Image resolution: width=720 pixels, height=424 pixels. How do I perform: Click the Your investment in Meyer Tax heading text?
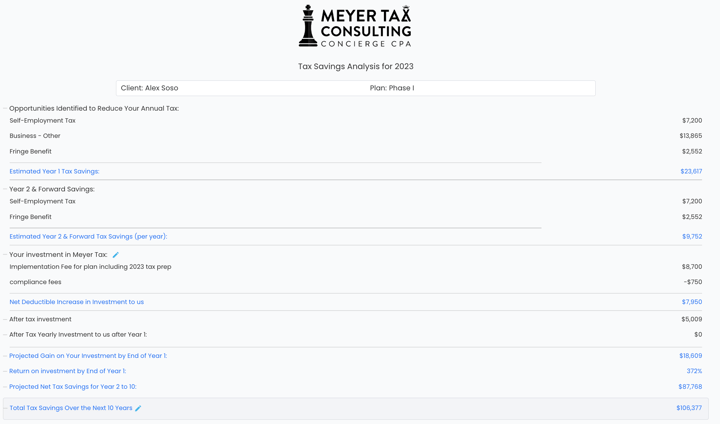(x=58, y=254)
